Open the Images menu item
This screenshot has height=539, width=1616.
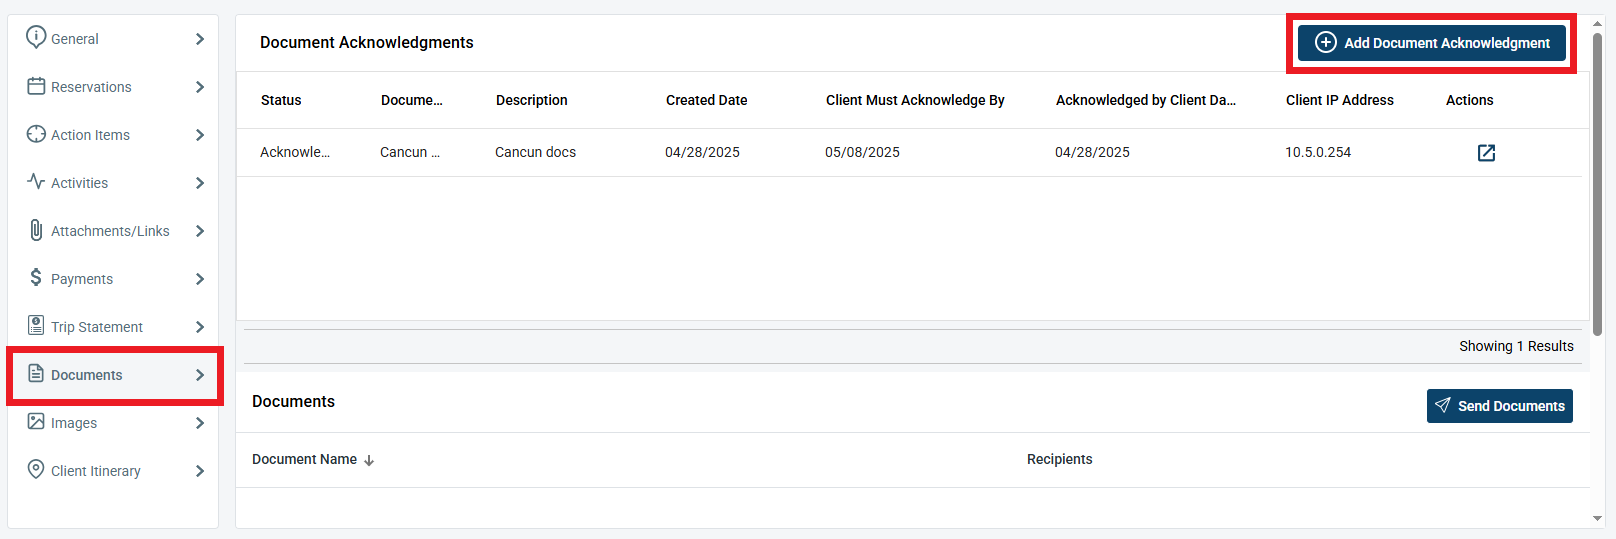click(x=114, y=423)
